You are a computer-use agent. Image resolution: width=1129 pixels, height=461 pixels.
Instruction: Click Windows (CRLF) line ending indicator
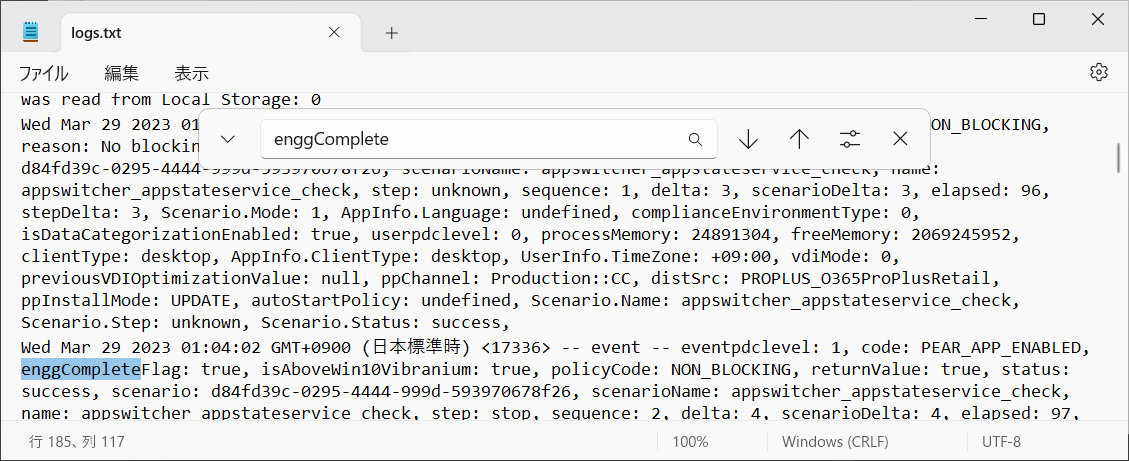(835, 442)
